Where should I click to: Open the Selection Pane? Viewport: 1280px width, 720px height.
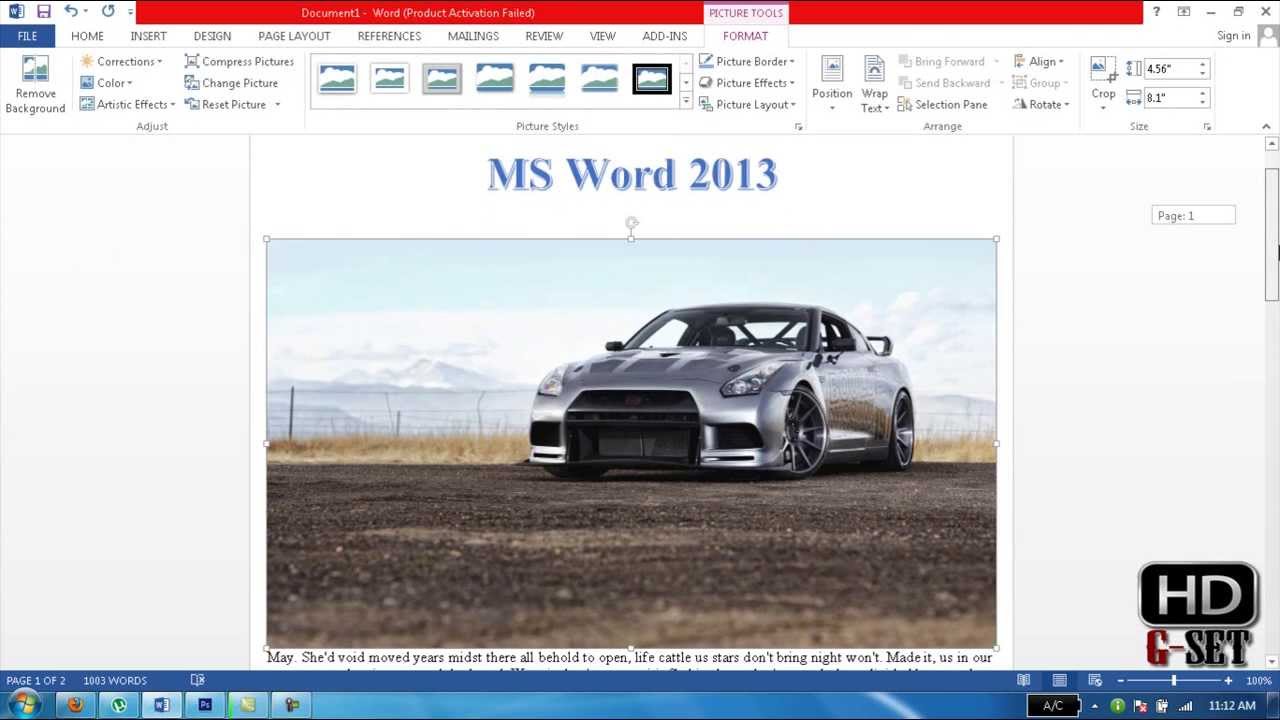point(942,104)
